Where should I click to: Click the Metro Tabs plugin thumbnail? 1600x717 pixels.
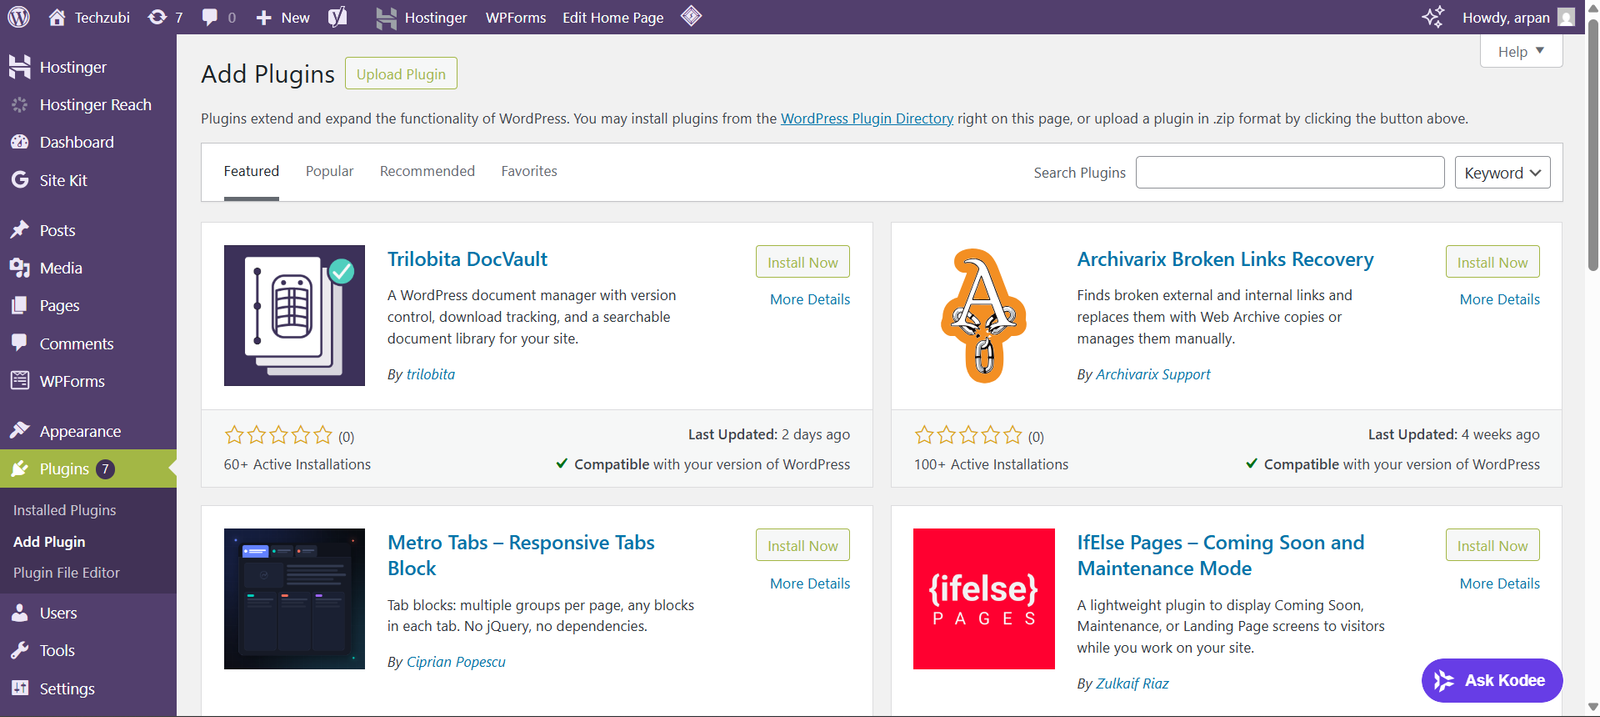click(x=294, y=598)
